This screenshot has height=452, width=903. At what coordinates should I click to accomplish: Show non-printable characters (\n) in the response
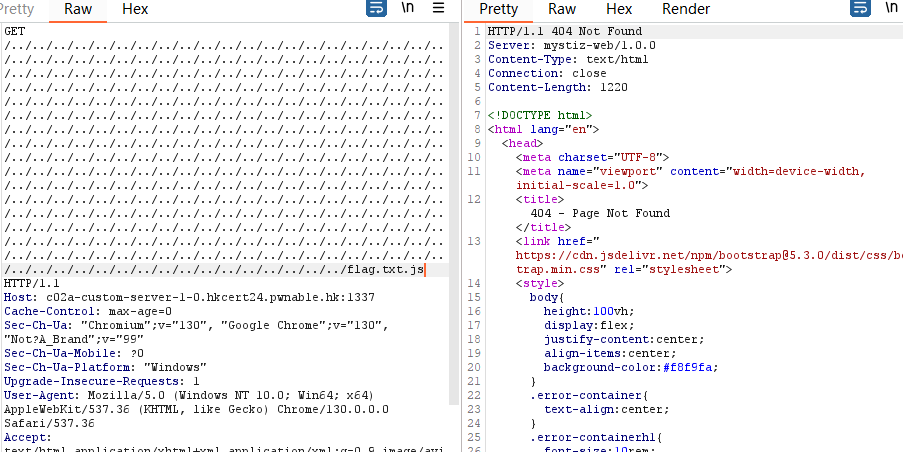tap(890, 9)
